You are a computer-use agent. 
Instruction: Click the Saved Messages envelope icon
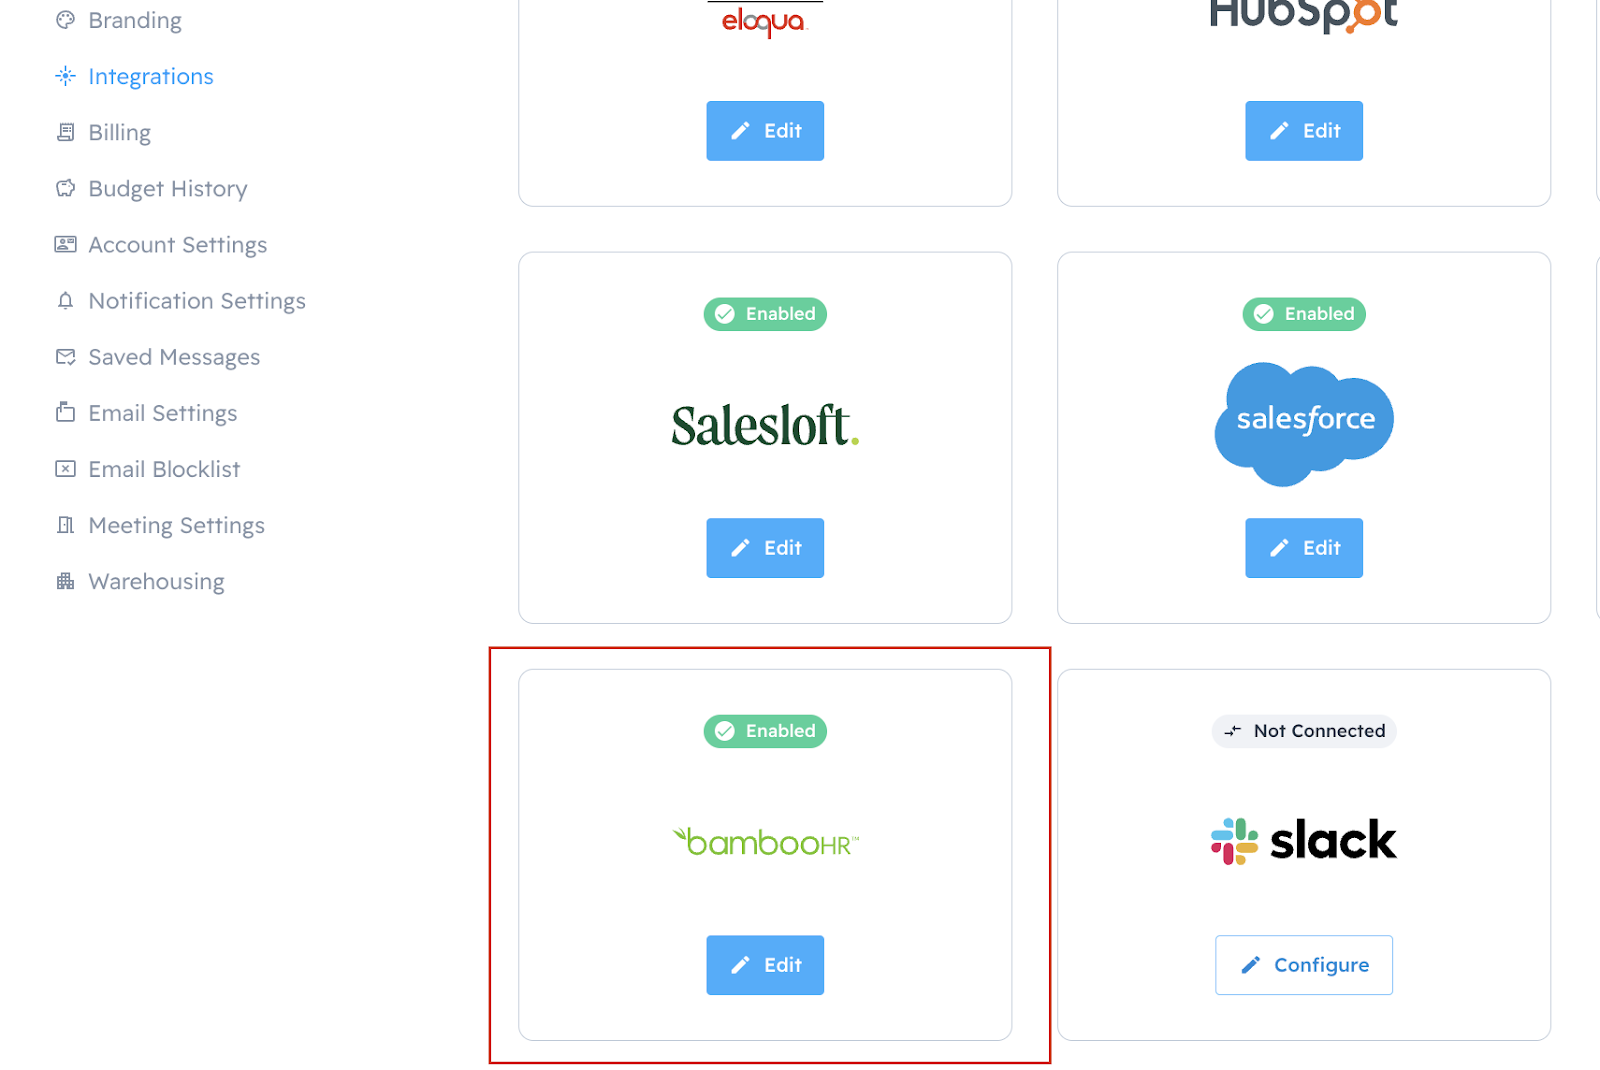tap(65, 357)
